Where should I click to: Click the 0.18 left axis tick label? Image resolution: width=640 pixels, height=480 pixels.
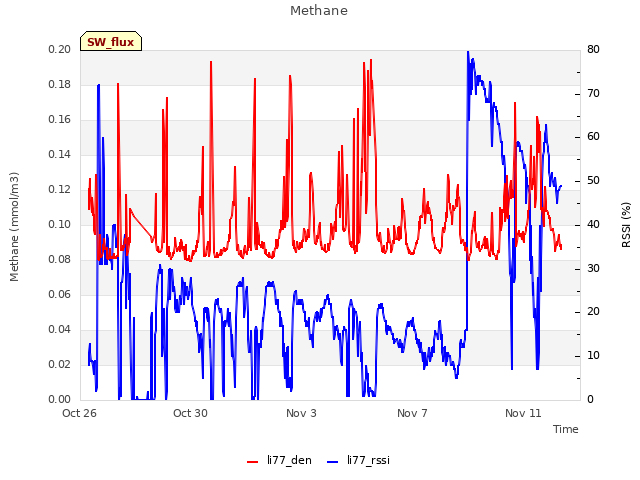pos(60,84)
